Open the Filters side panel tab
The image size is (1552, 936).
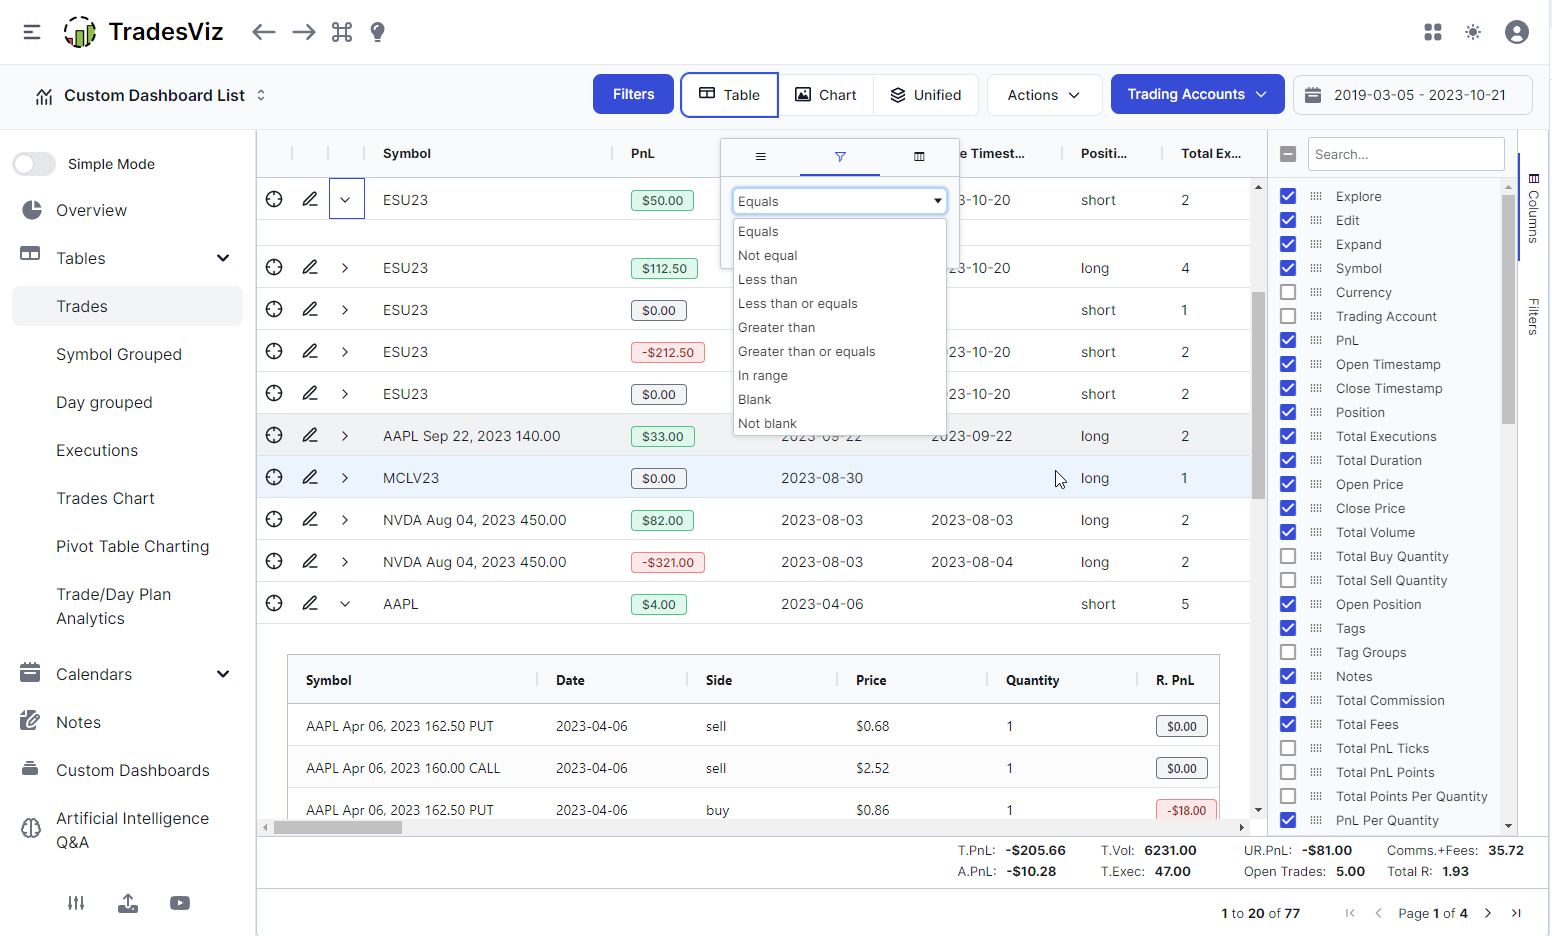1533,316
